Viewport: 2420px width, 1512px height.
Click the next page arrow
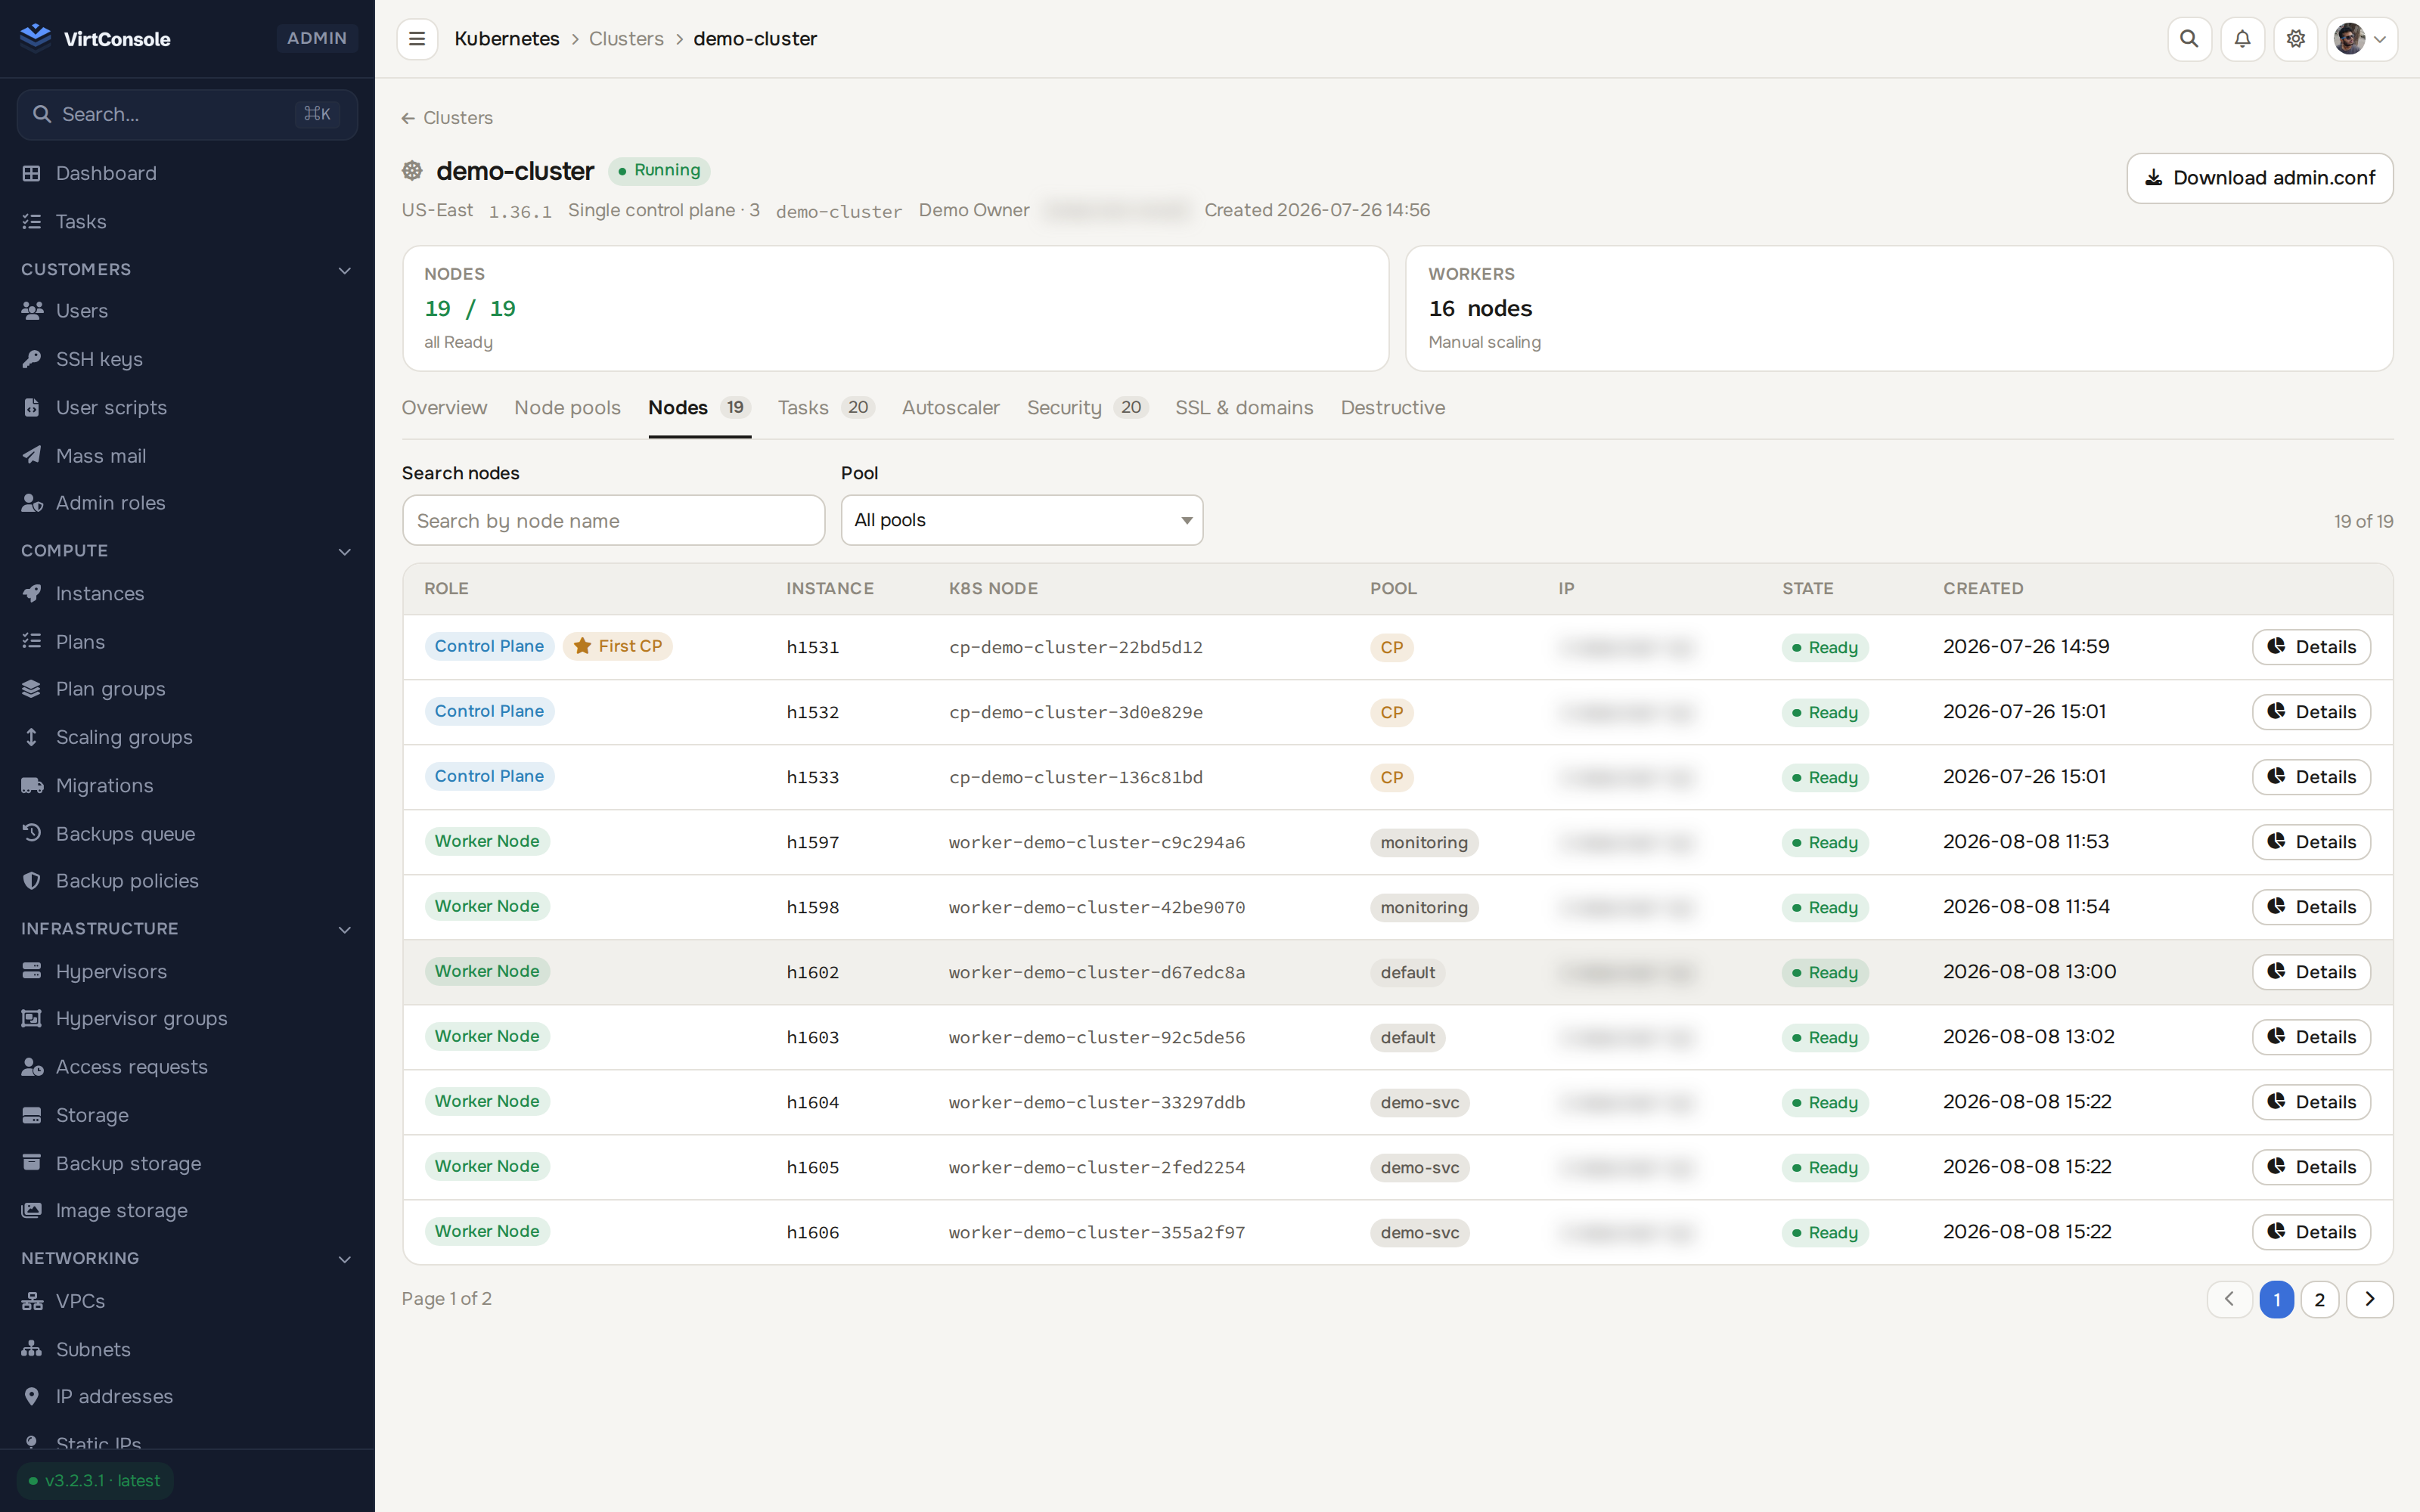[x=2370, y=1300]
